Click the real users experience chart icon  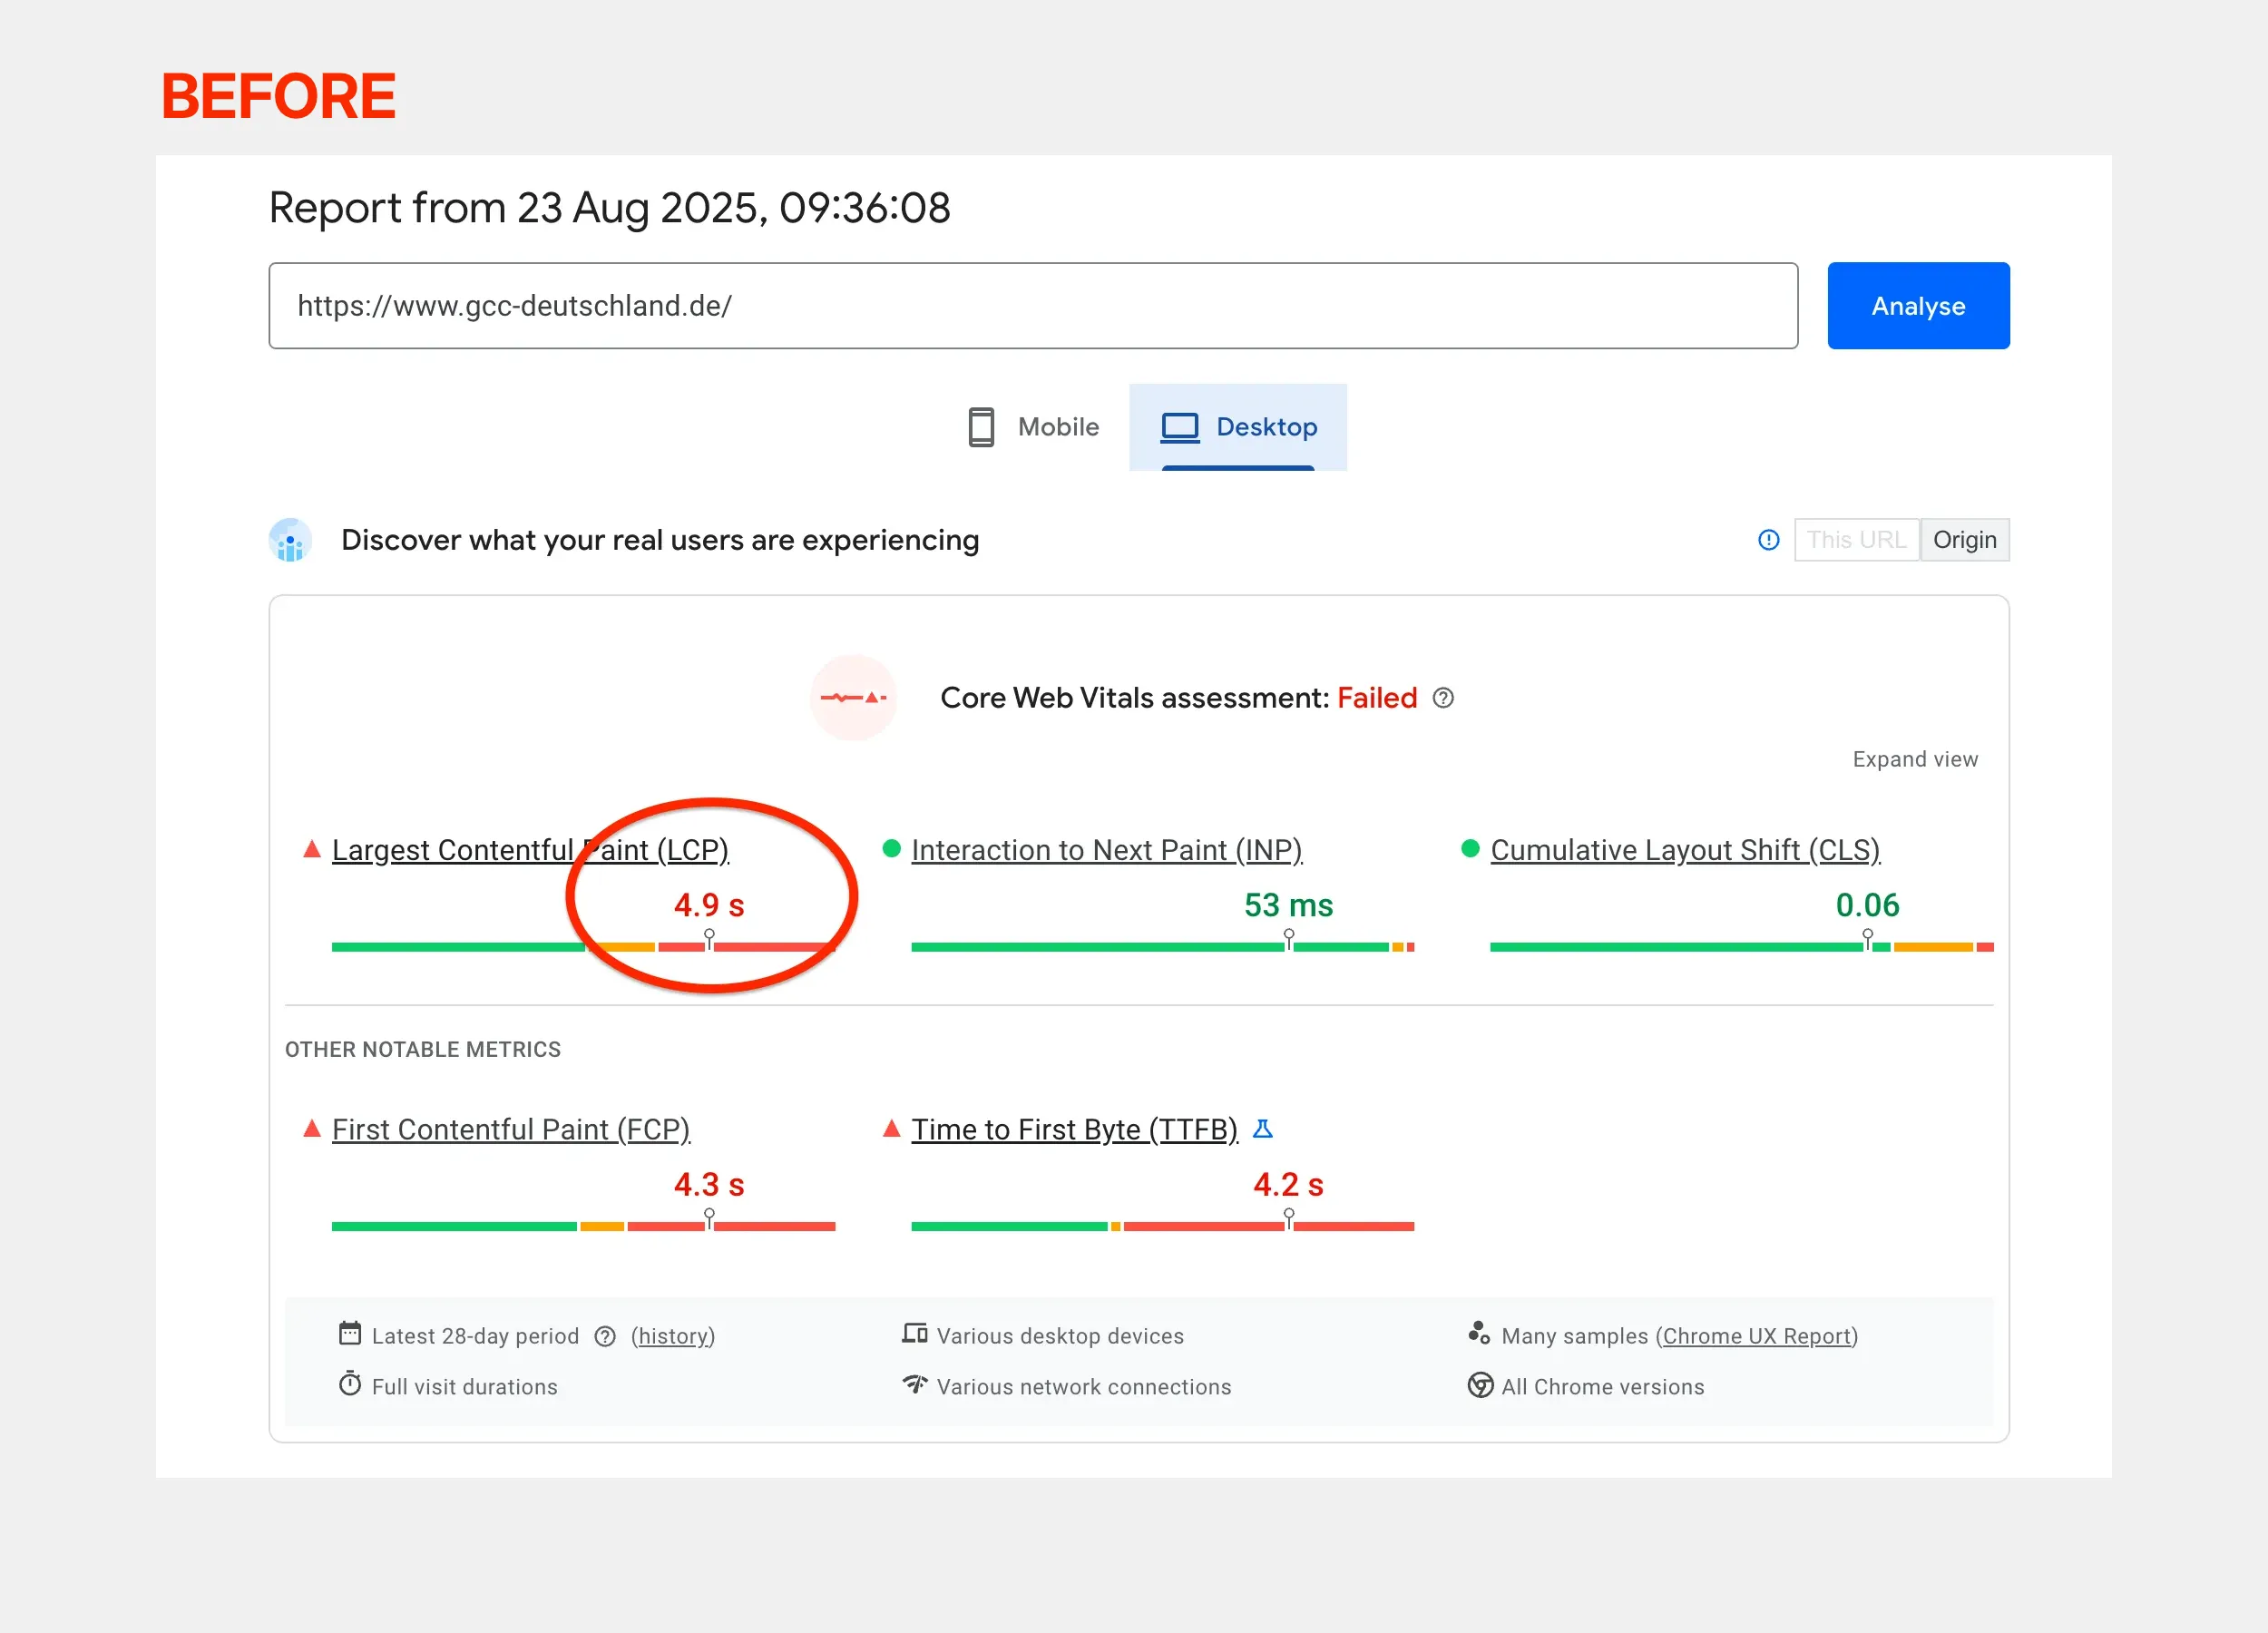291,541
